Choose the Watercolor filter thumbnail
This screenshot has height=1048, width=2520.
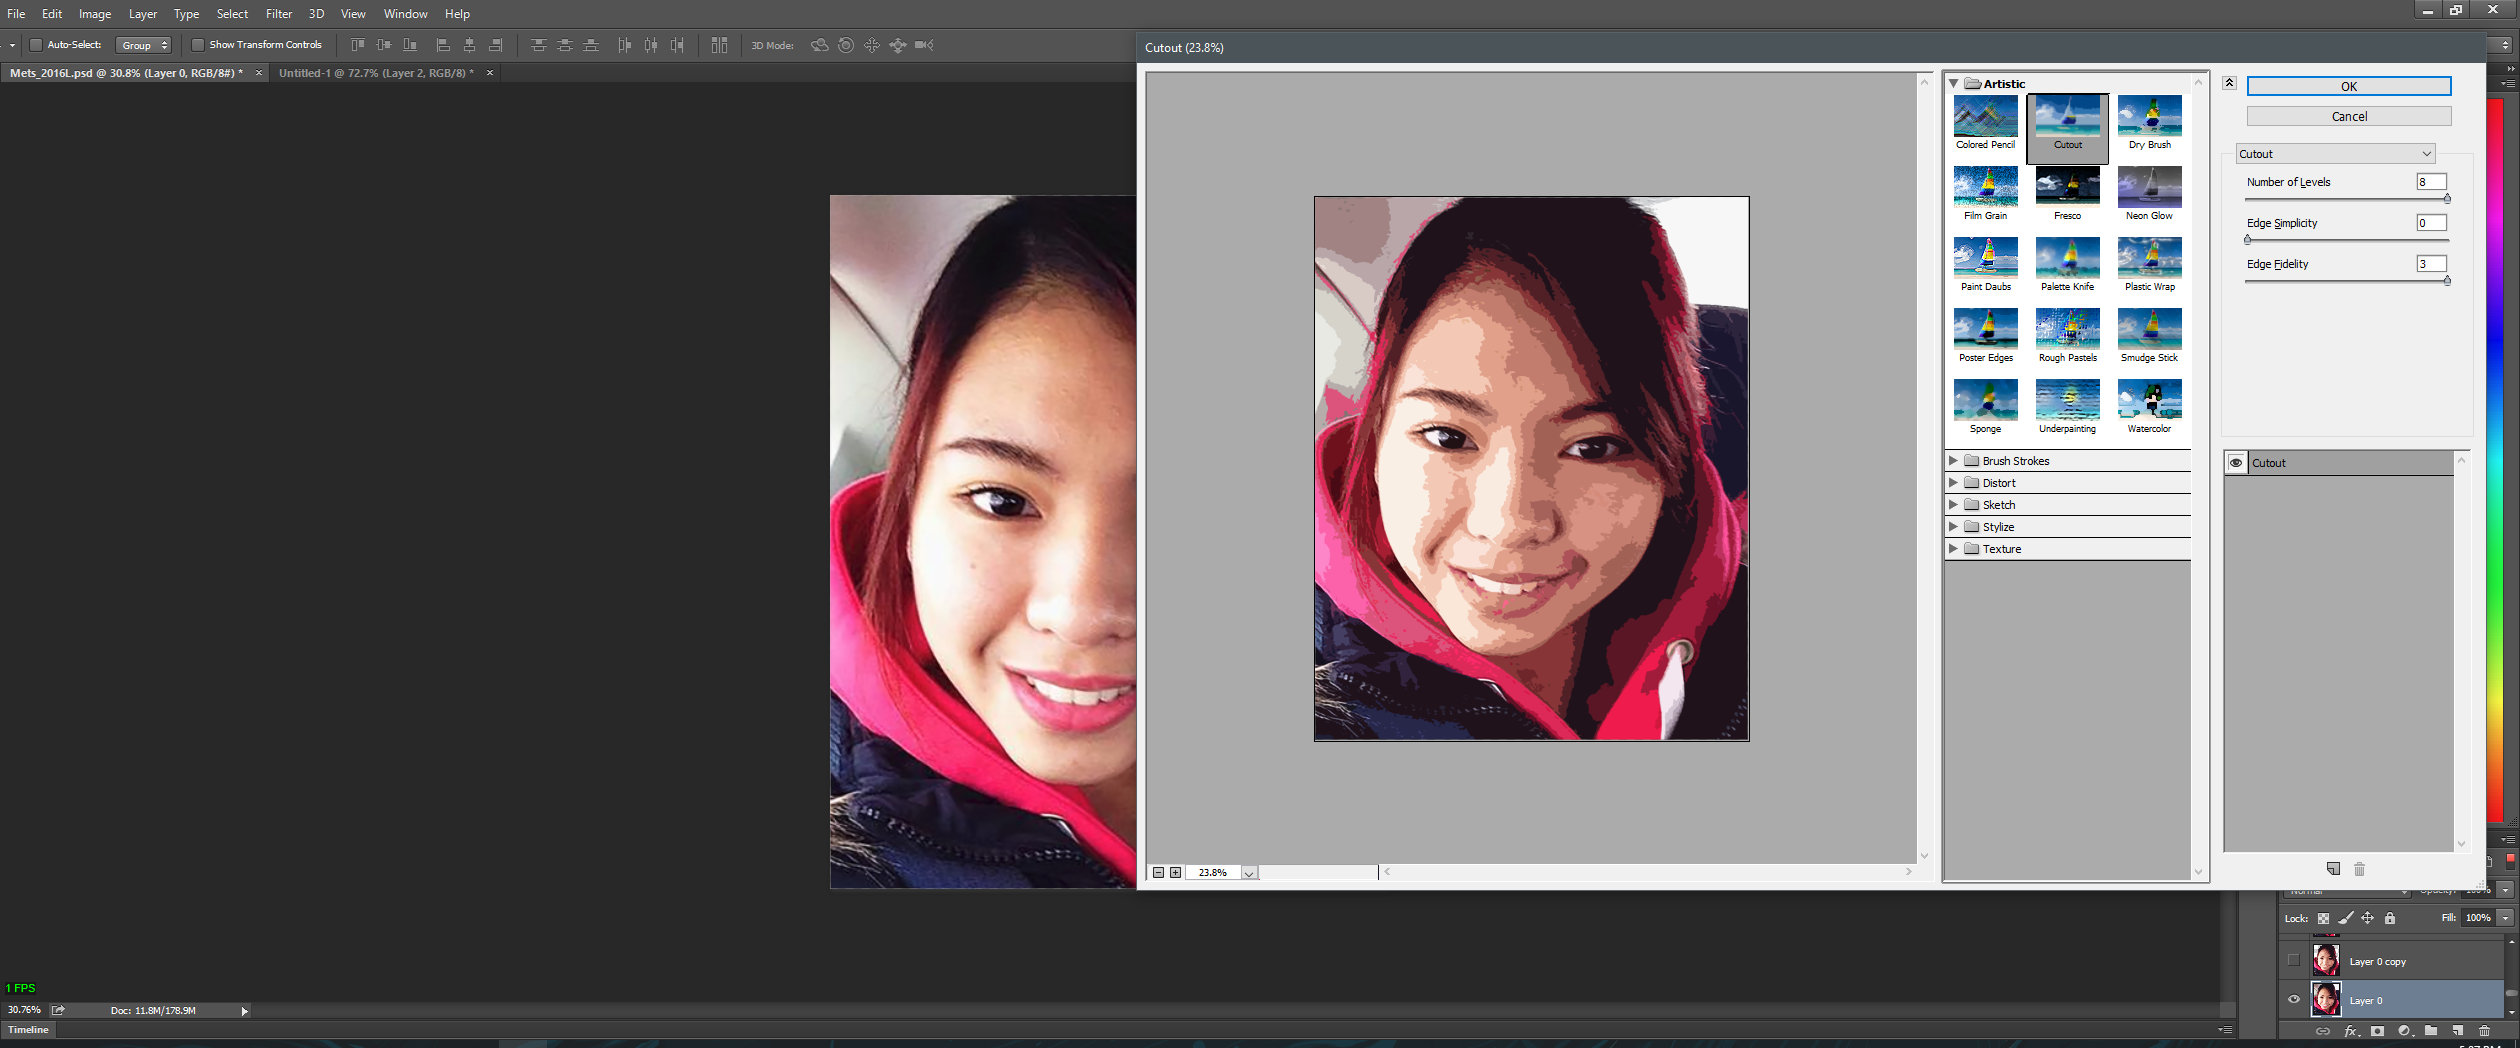2149,406
